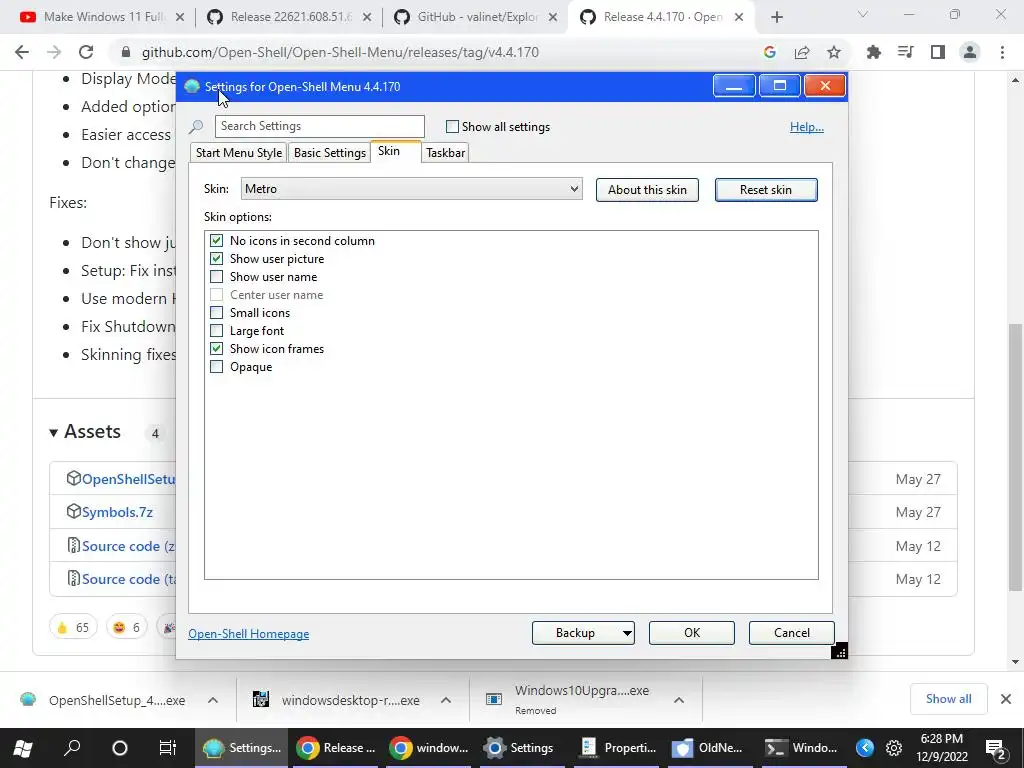This screenshot has width=1024, height=768.
Task: Click the smiley reaction with count 6
Action: [127, 627]
